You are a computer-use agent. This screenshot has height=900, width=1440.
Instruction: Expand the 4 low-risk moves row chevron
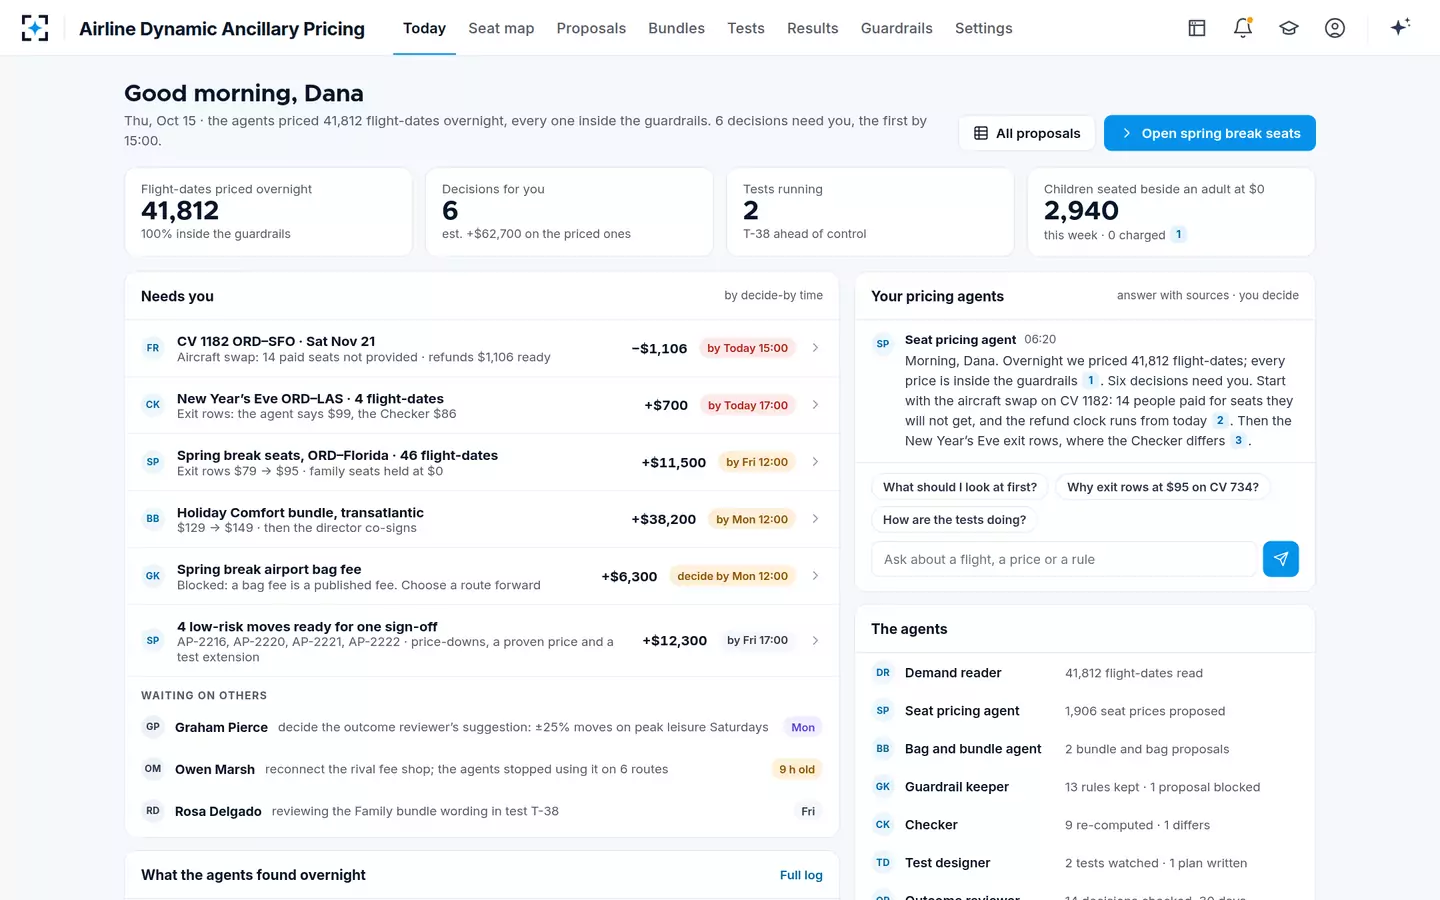tap(815, 641)
